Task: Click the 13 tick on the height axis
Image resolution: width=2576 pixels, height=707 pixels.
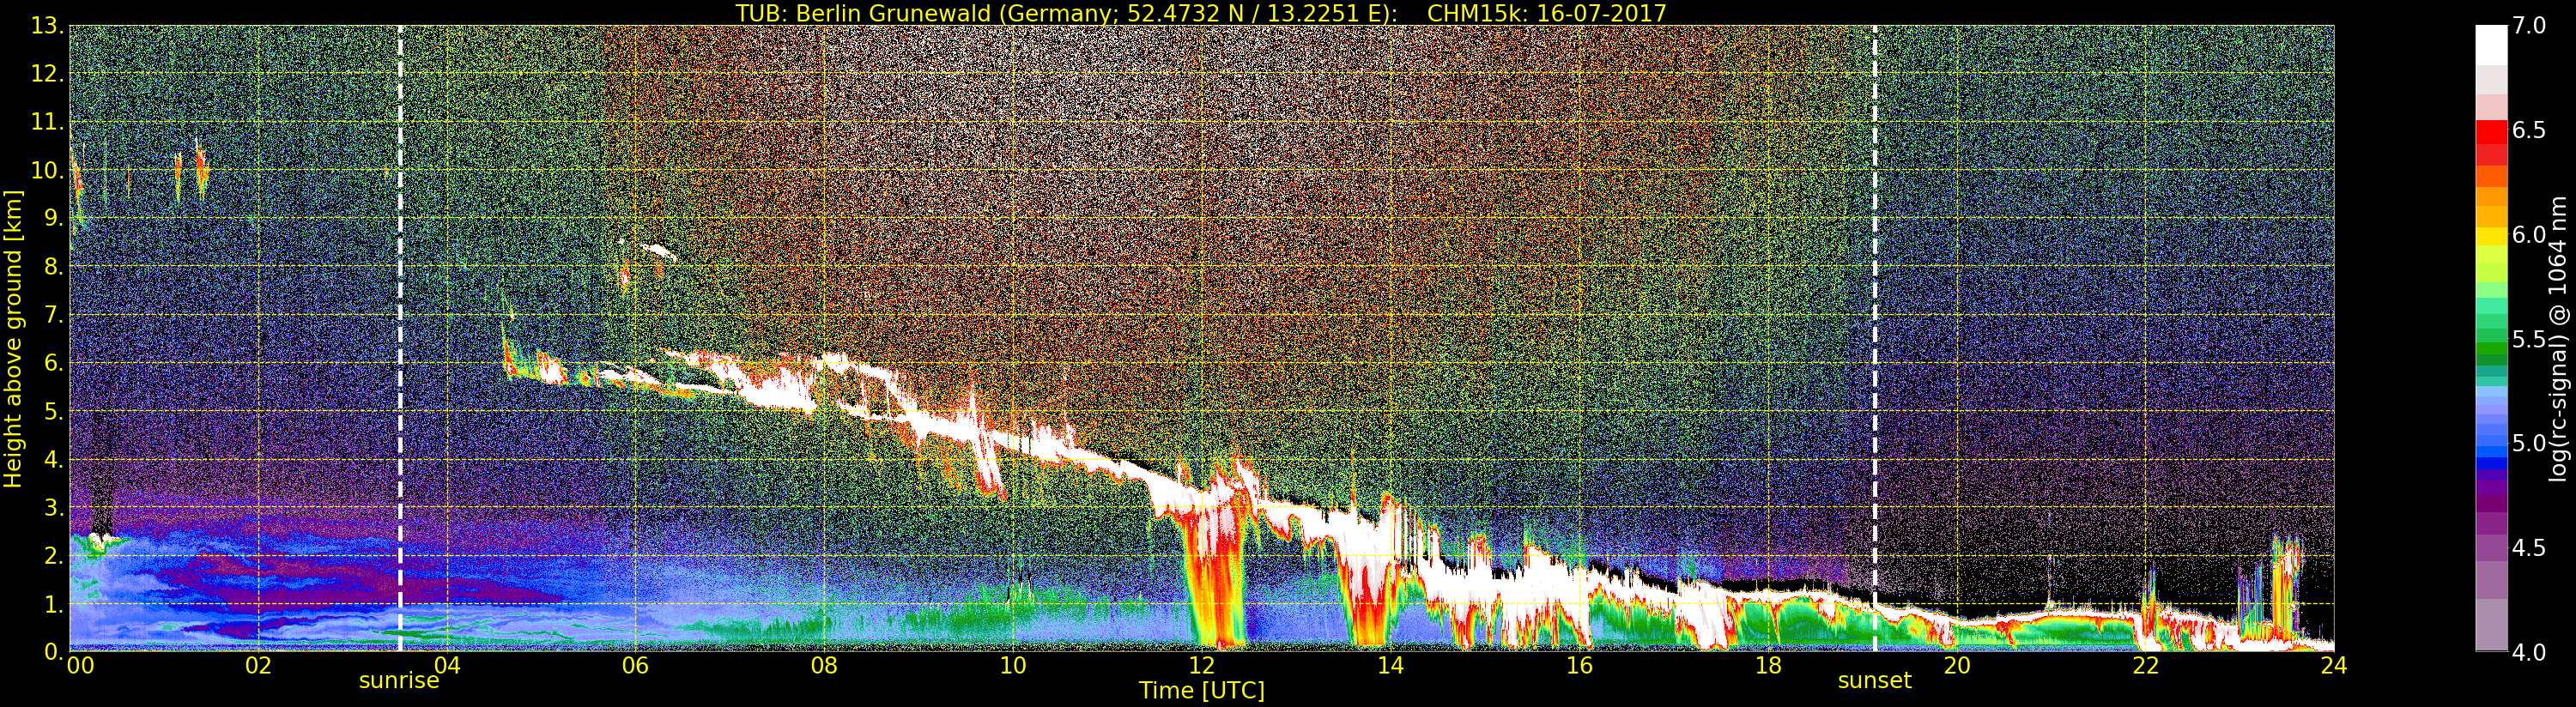Action: (x=46, y=27)
